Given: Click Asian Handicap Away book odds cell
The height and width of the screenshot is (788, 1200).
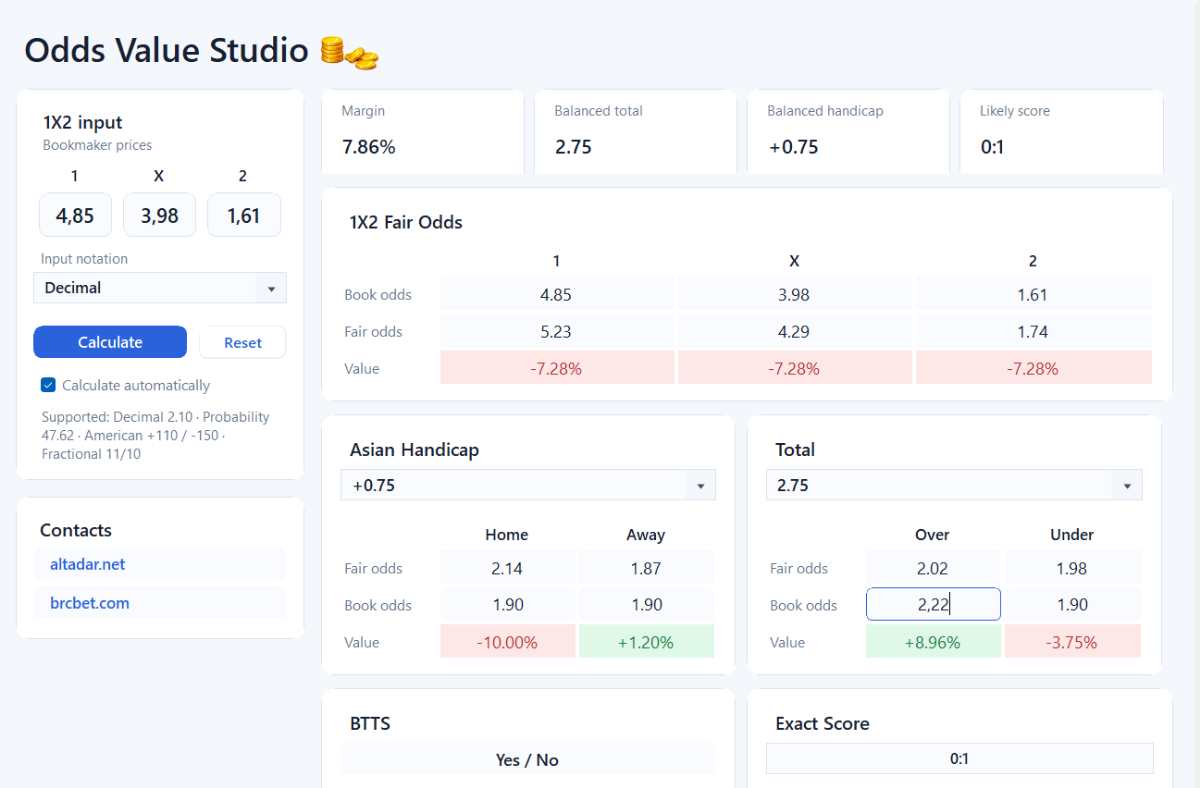Looking at the screenshot, I should [646, 605].
